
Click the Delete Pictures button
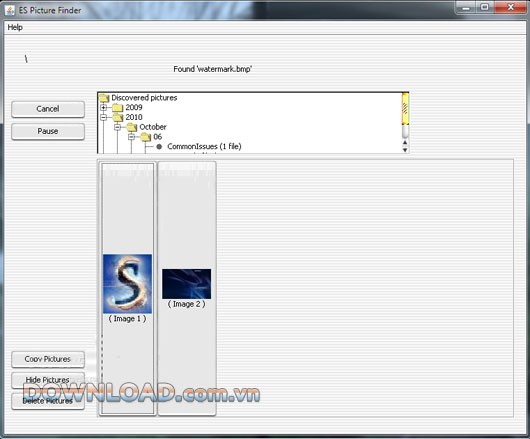click(48, 401)
